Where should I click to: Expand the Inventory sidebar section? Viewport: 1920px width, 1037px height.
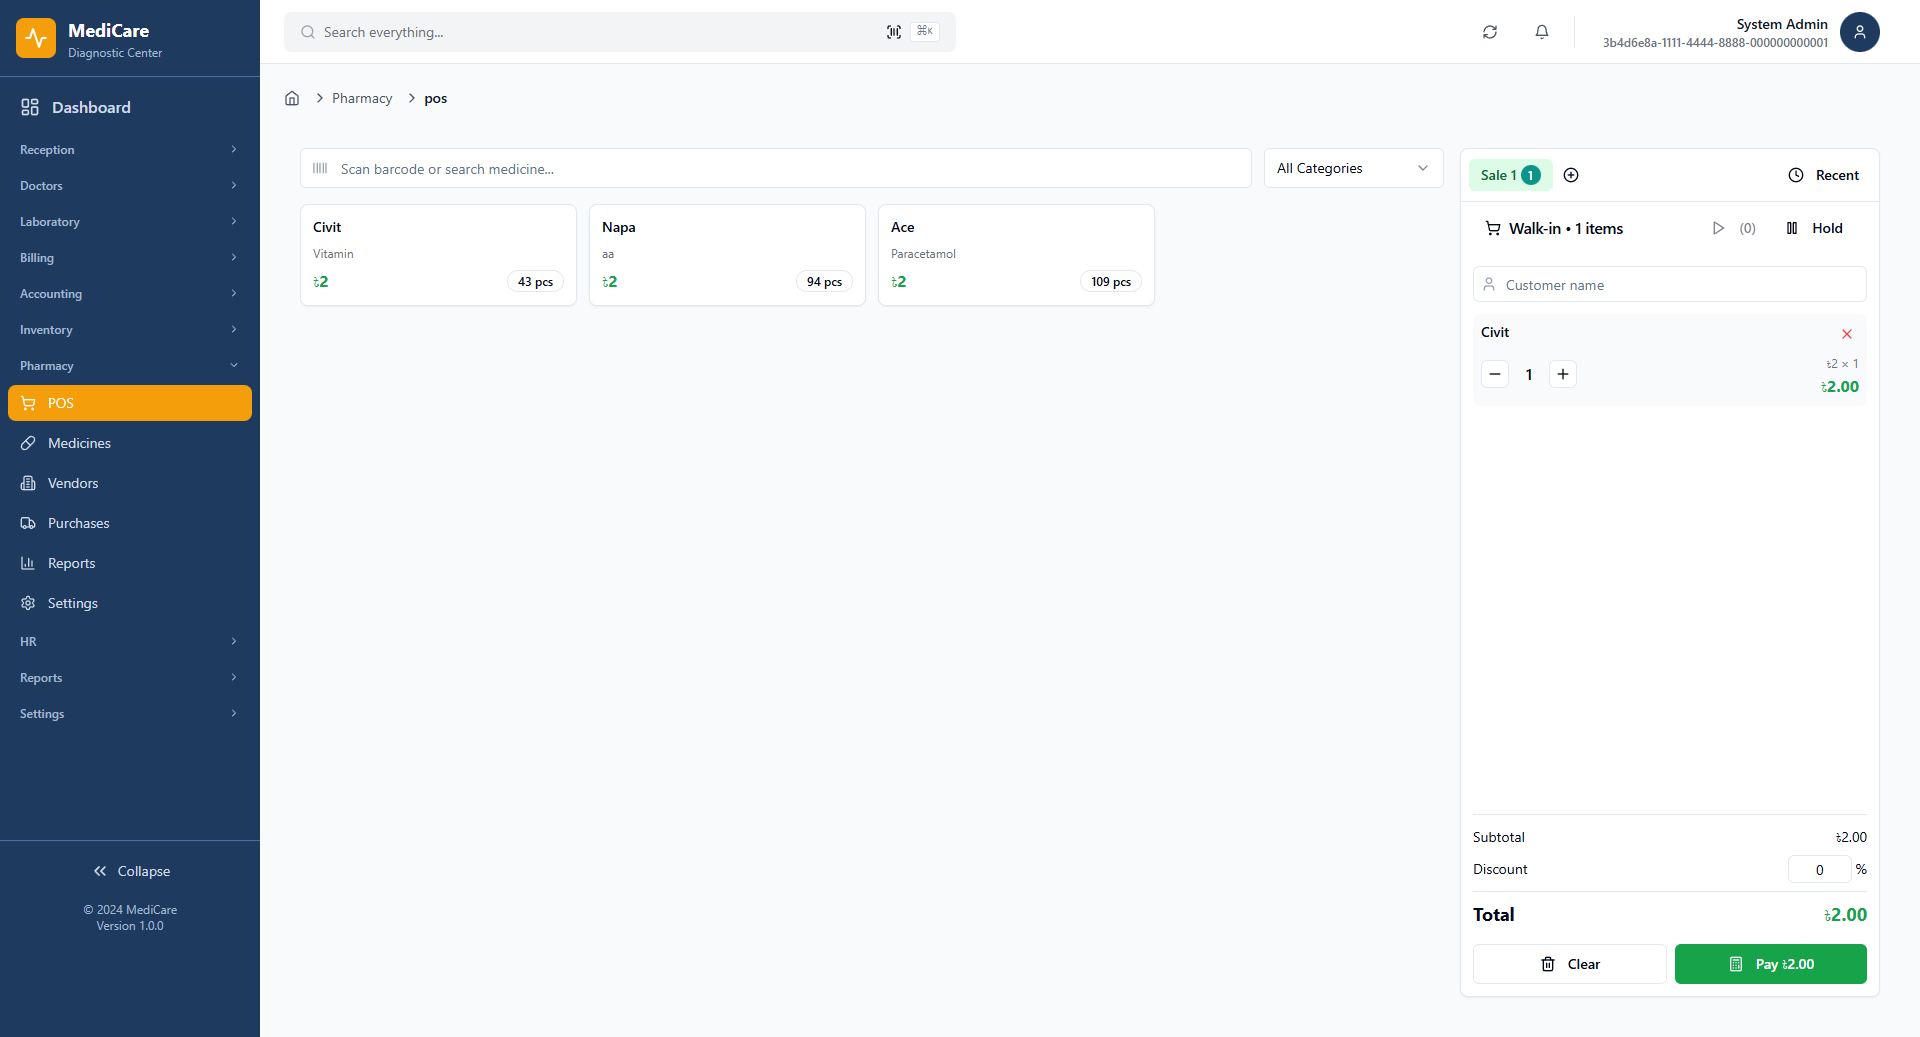pyautogui.click(x=129, y=330)
